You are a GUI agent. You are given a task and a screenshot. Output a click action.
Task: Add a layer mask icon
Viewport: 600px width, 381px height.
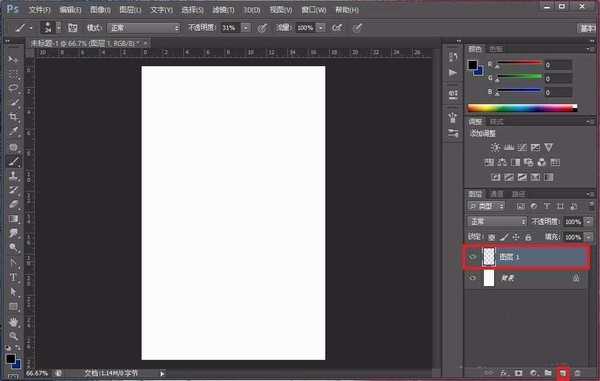(518, 373)
